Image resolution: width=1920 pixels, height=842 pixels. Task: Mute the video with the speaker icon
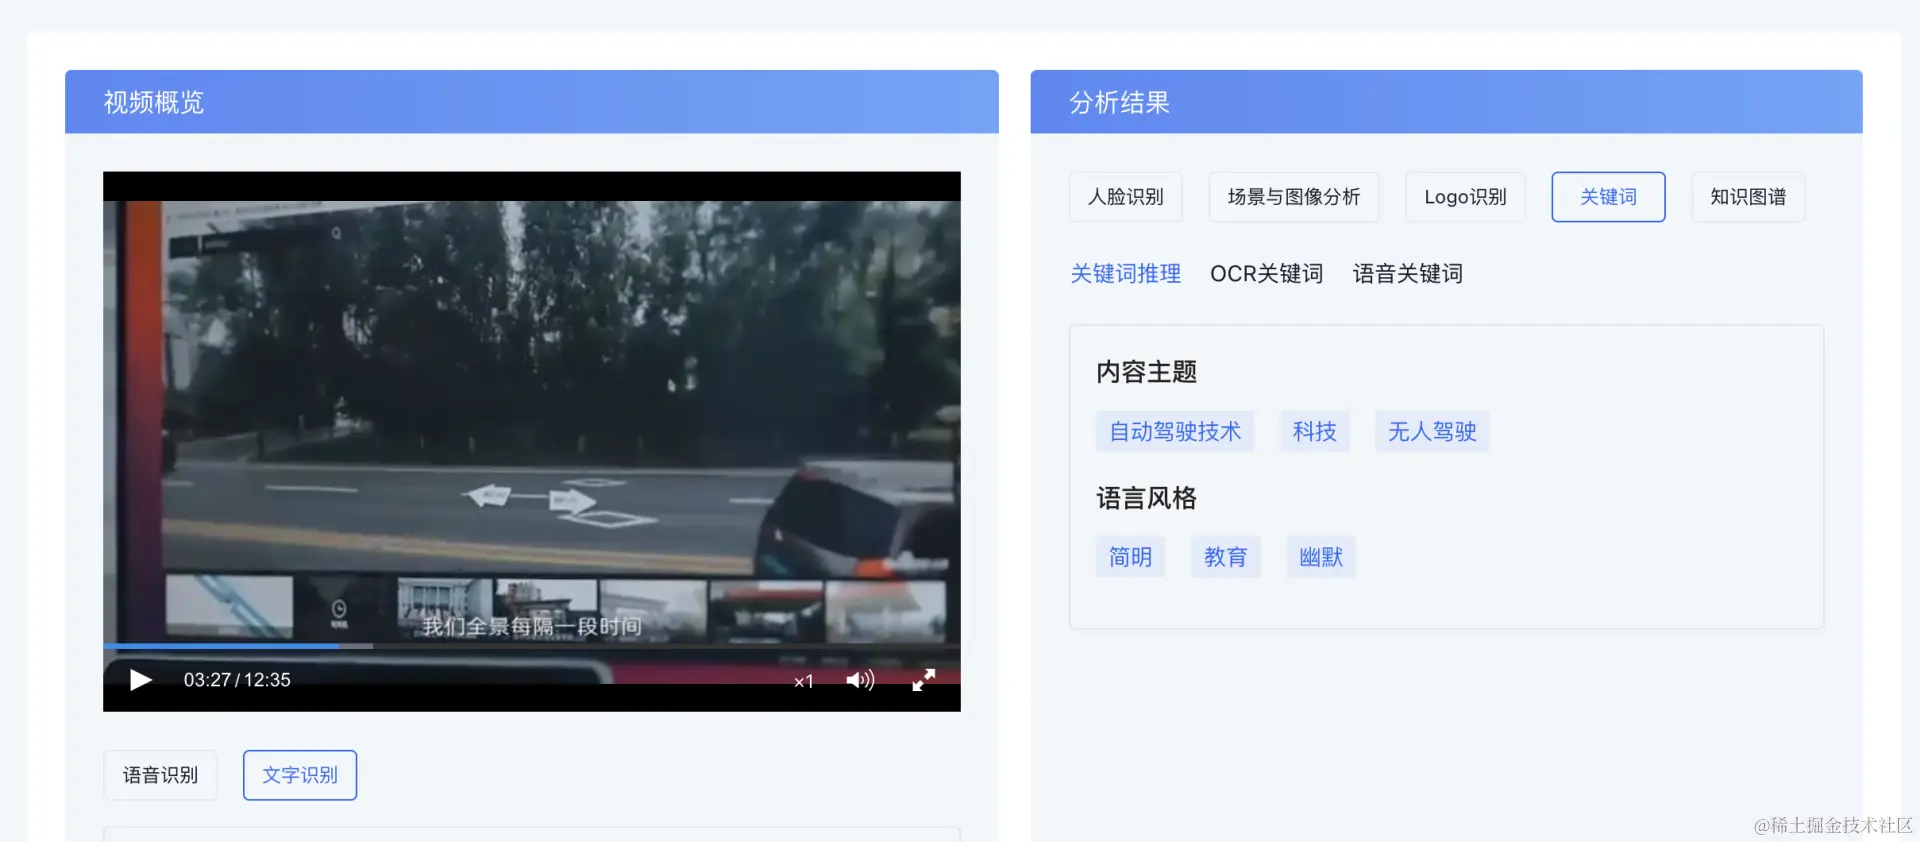[x=860, y=680]
